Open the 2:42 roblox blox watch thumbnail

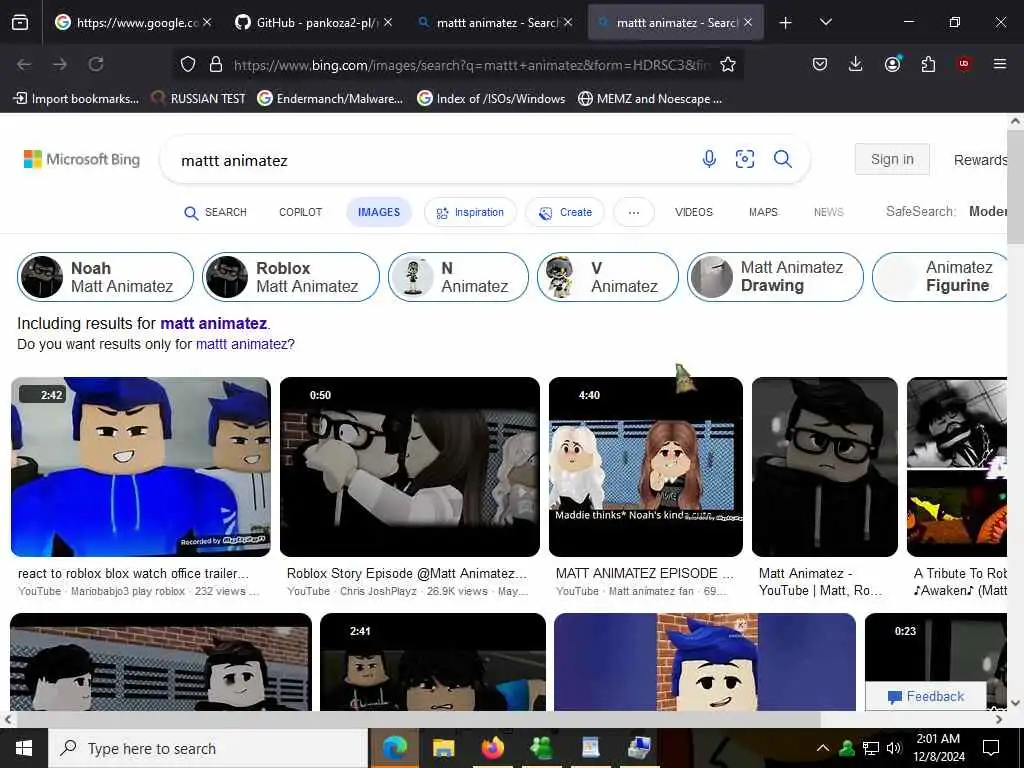(140, 467)
